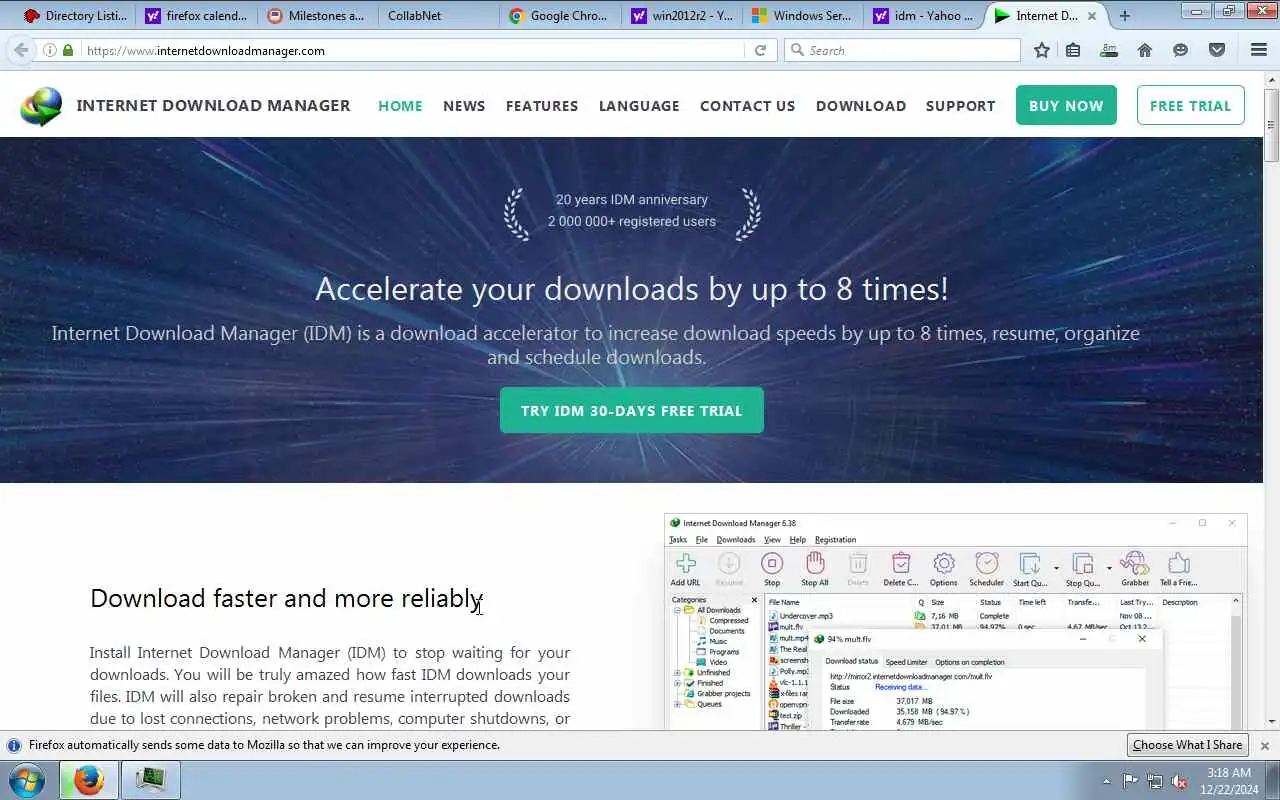This screenshot has height=800, width=1280.
Task: Click the FREE TRIAL button in header
Action: (x=1191, y=105)
